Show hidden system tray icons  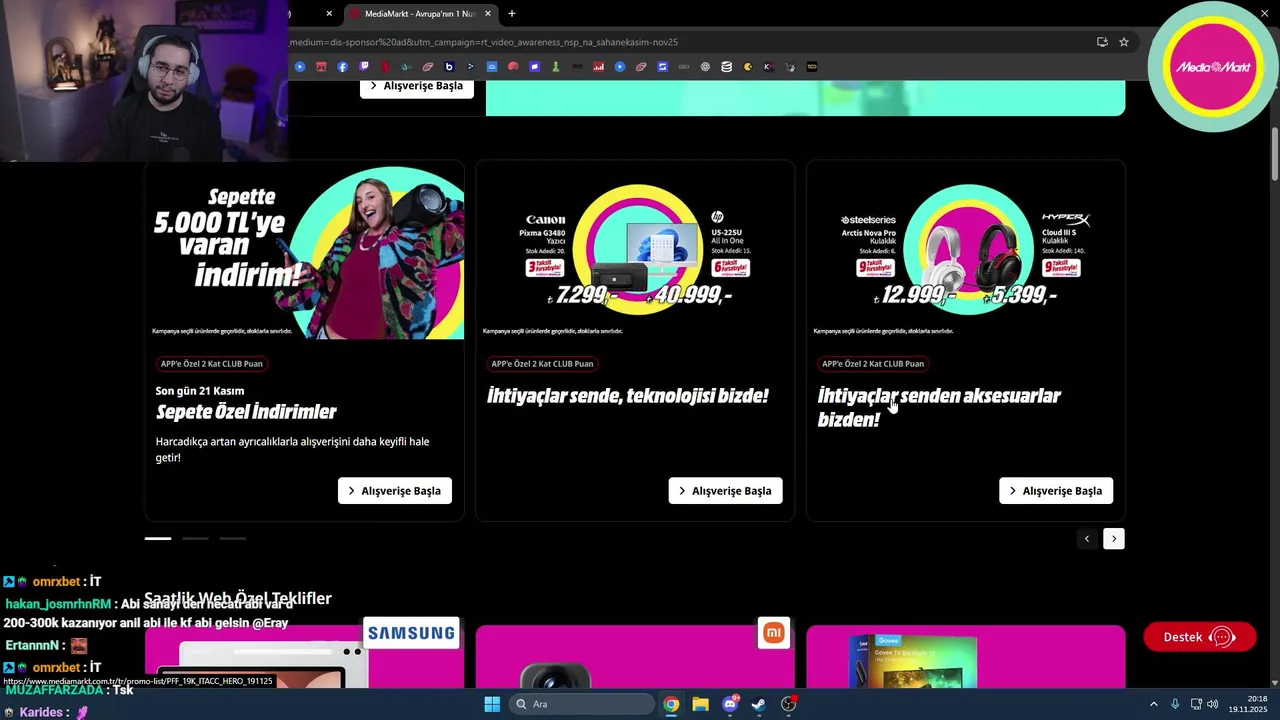pyautogui.click(x=1153, y=704)
